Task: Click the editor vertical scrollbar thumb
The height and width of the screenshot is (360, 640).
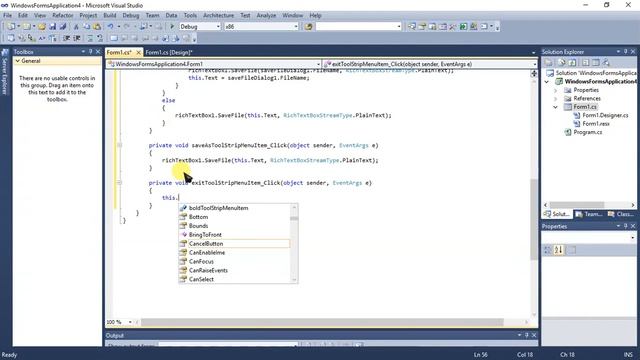Action: (534, 220)
